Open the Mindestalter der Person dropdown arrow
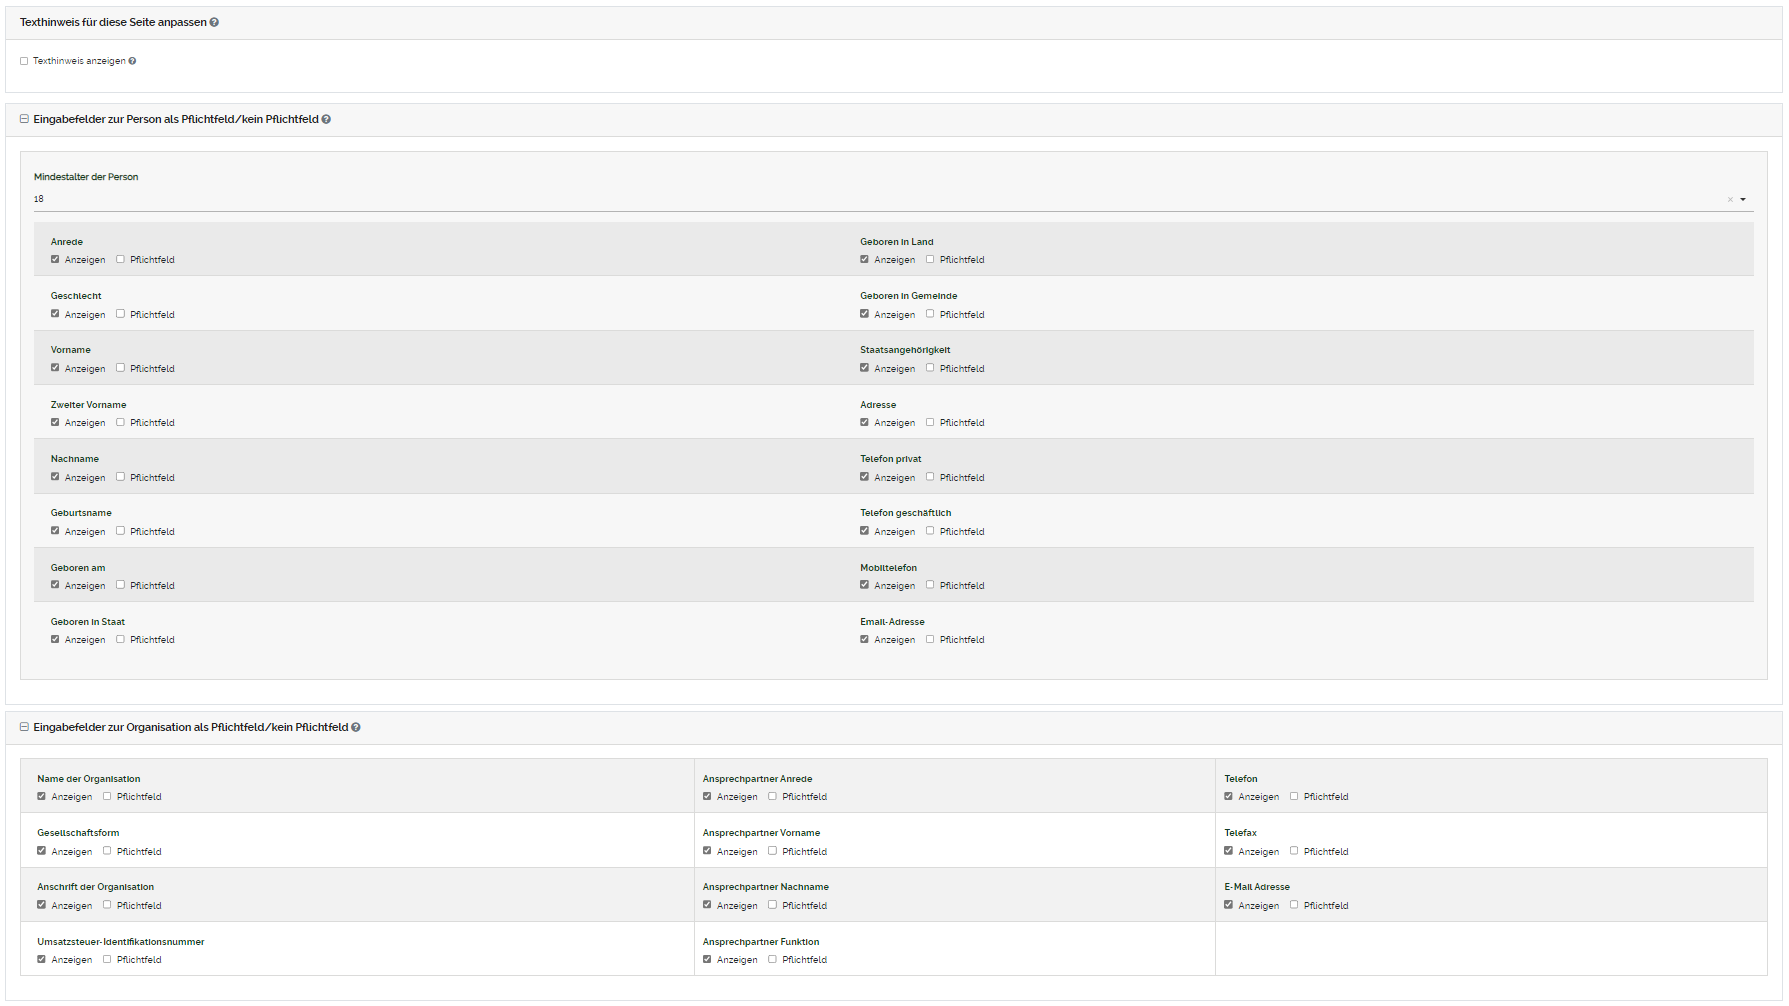Screen dimensions: 1789x1006 coord(1743,200)
